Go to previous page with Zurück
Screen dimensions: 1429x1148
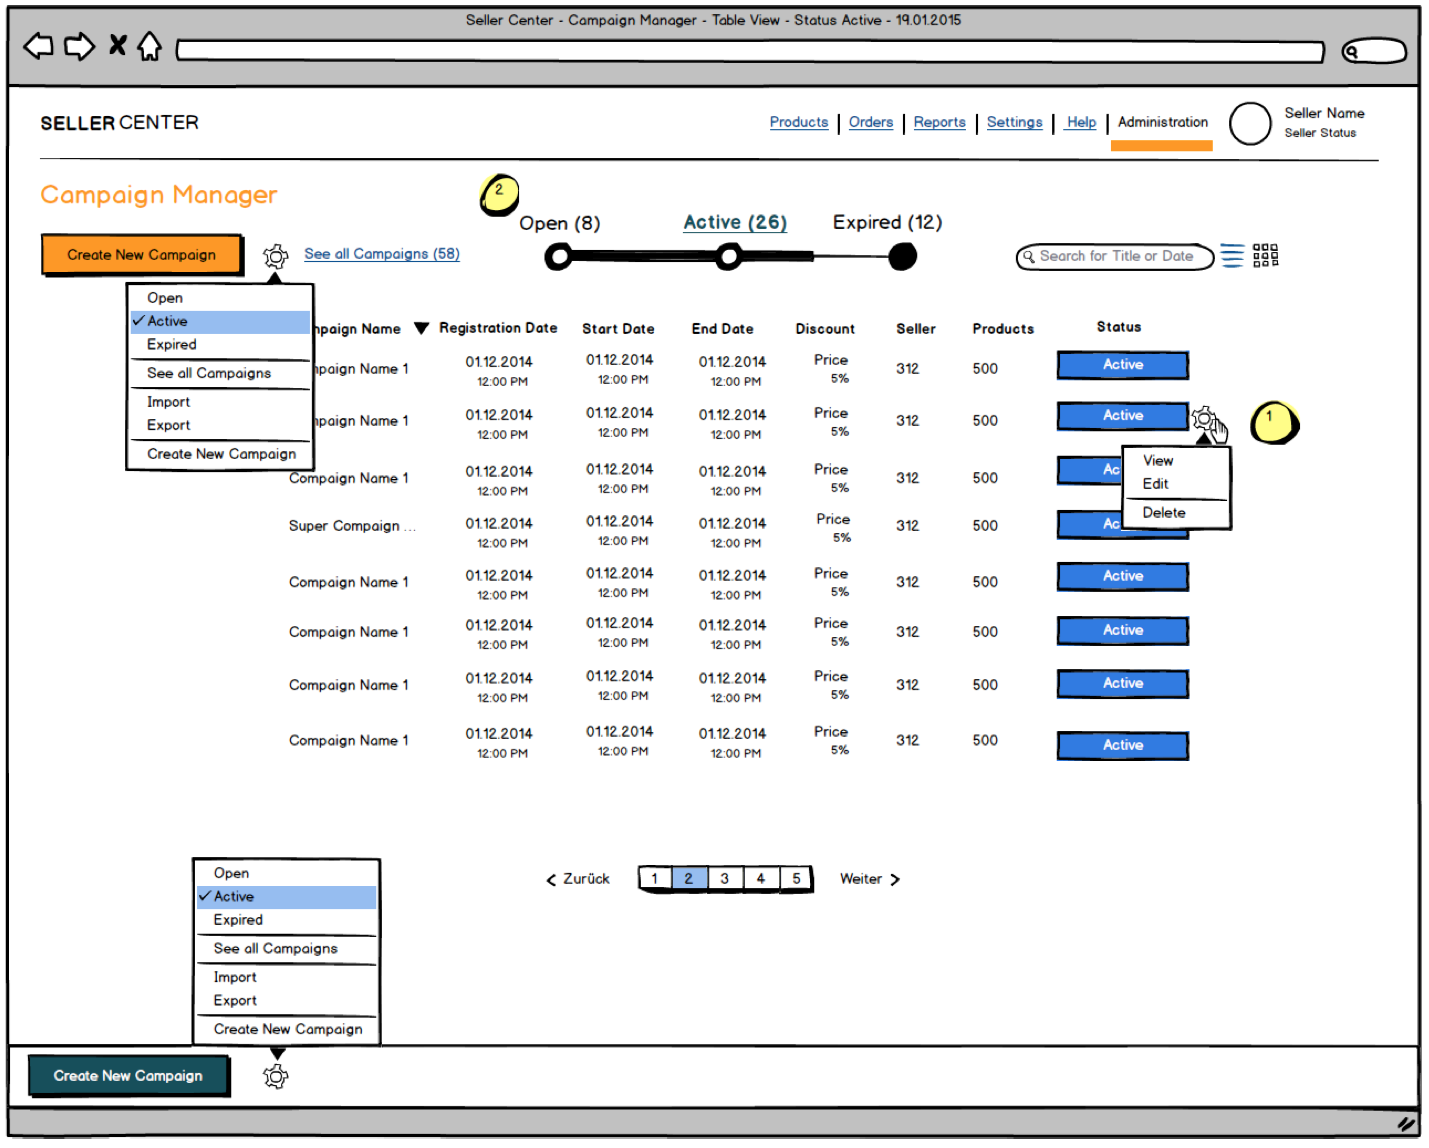pyautogui.click(x=578, y=879)
